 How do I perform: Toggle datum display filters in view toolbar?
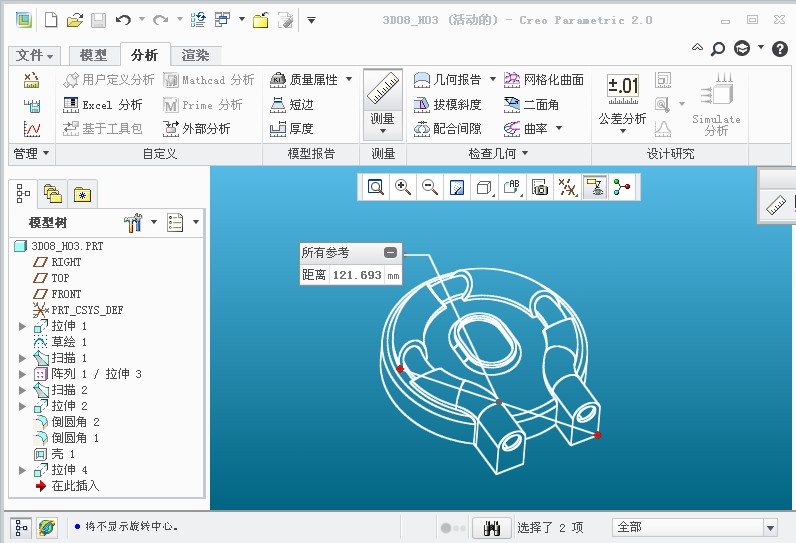pyautogui.click(x=568, y=187)
